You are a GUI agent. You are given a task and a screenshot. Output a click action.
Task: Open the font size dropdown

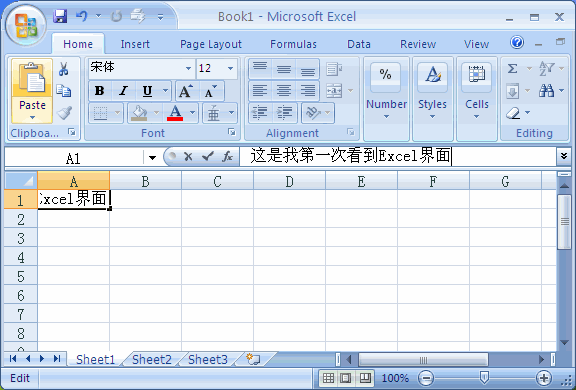click(x=230, y=68)
